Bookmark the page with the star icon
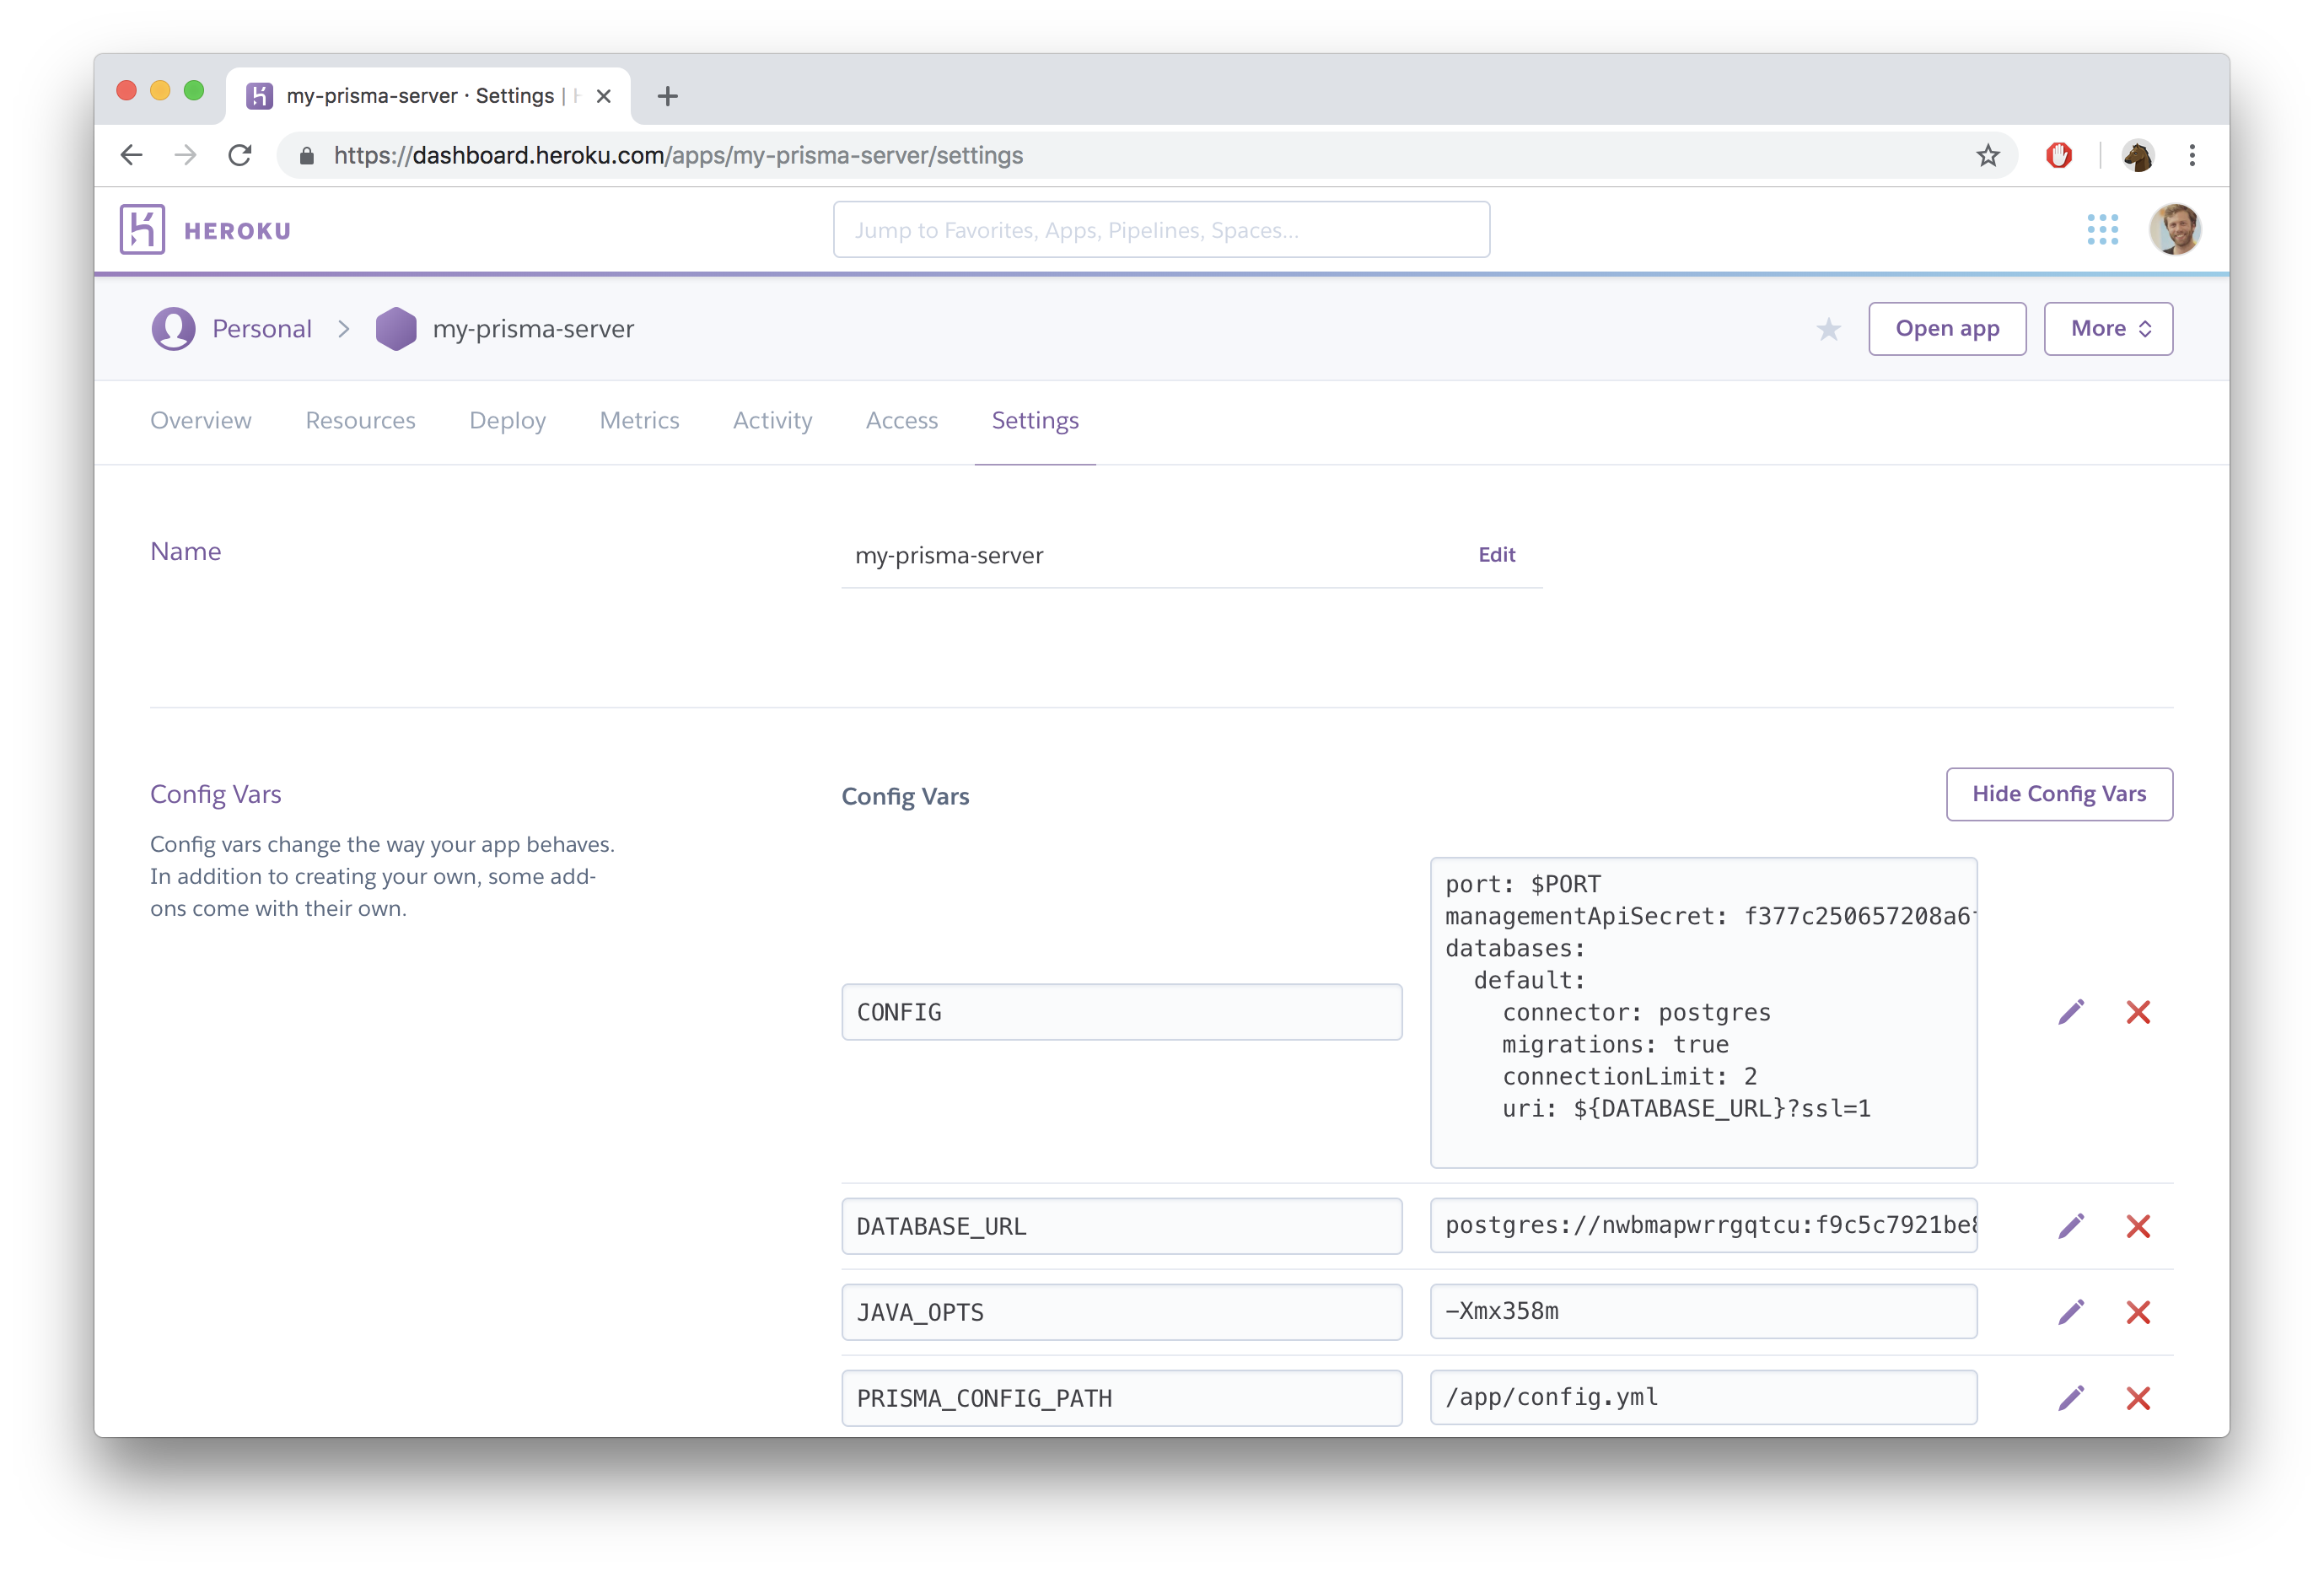This screenshot has width=2324, height=1572. (1987, 155)
